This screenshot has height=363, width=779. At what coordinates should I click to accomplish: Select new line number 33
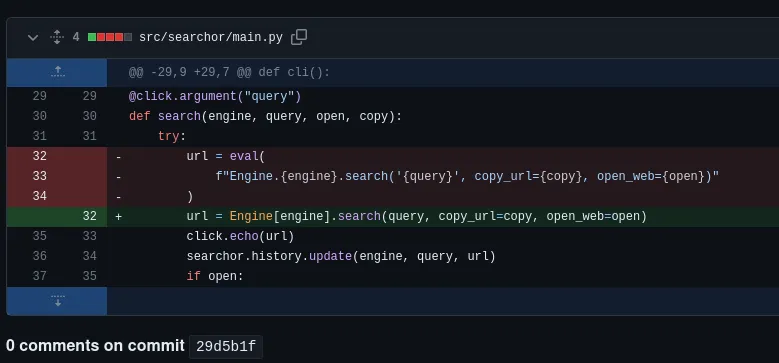(89, 236)
